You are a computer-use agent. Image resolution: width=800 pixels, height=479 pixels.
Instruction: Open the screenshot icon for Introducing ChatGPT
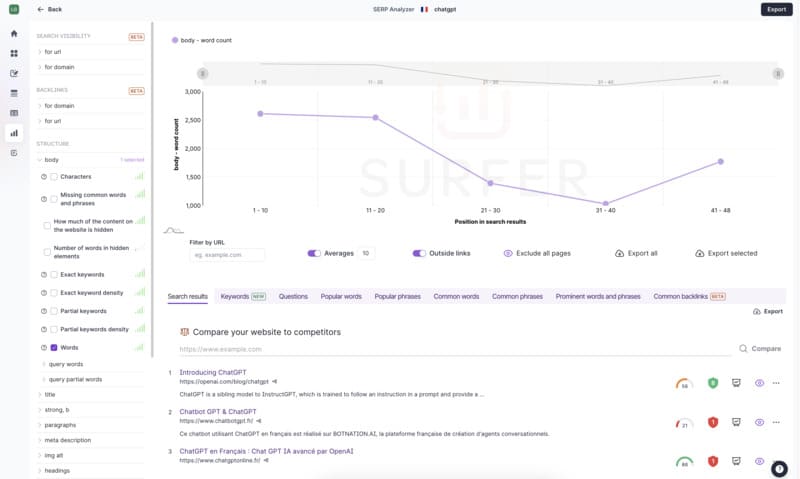tap(736, 383)
